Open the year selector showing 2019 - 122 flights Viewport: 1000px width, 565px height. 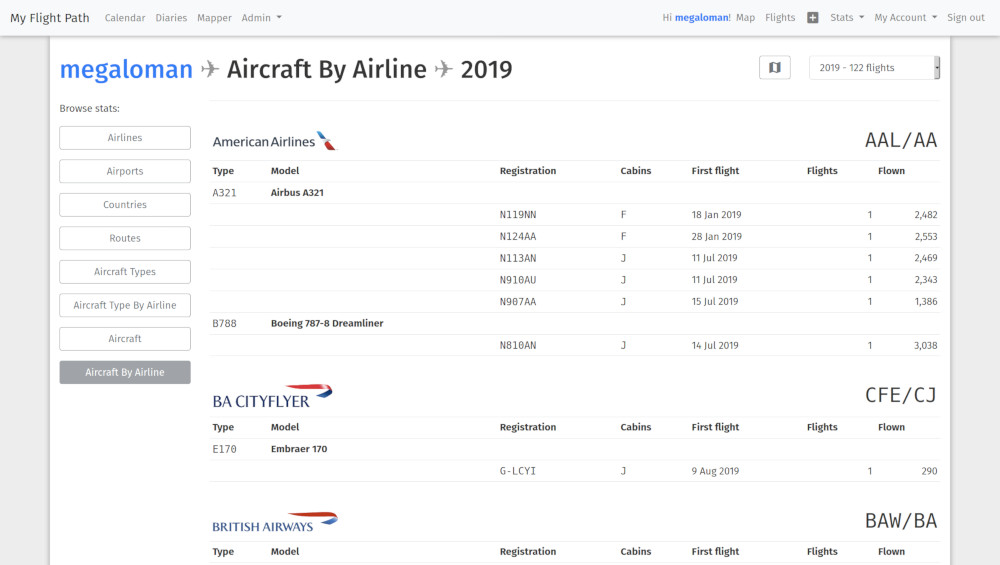874,68
